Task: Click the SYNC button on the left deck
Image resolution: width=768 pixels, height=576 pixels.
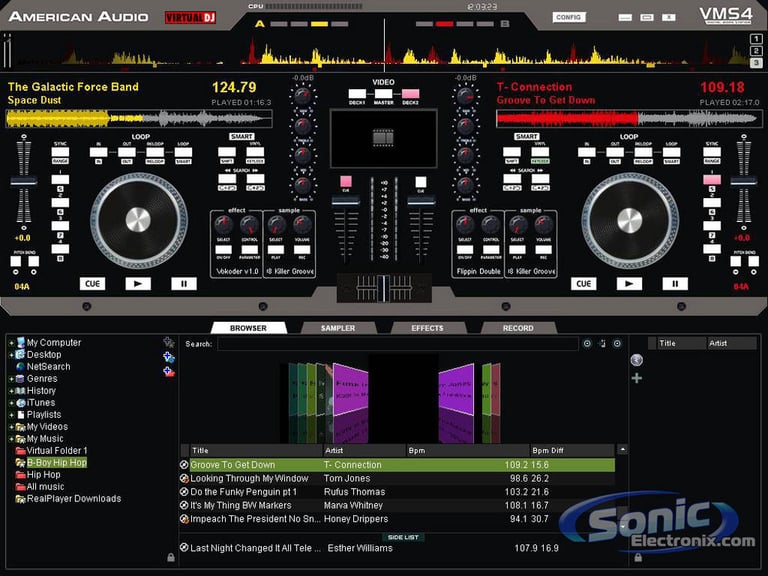Action: point(60,152)
